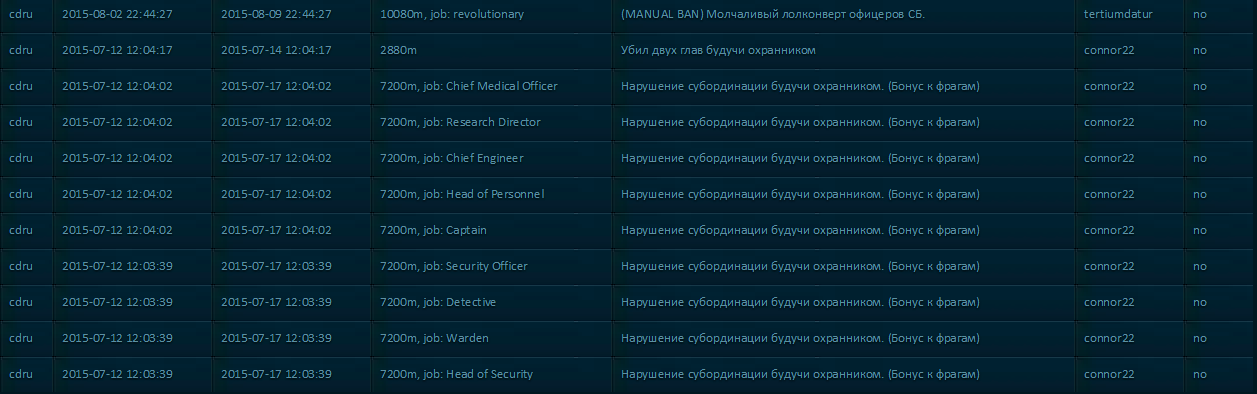Select ban date 2015-08-02 22:44:27
The height and width of the screenshot is (394, 1257).
117,14
